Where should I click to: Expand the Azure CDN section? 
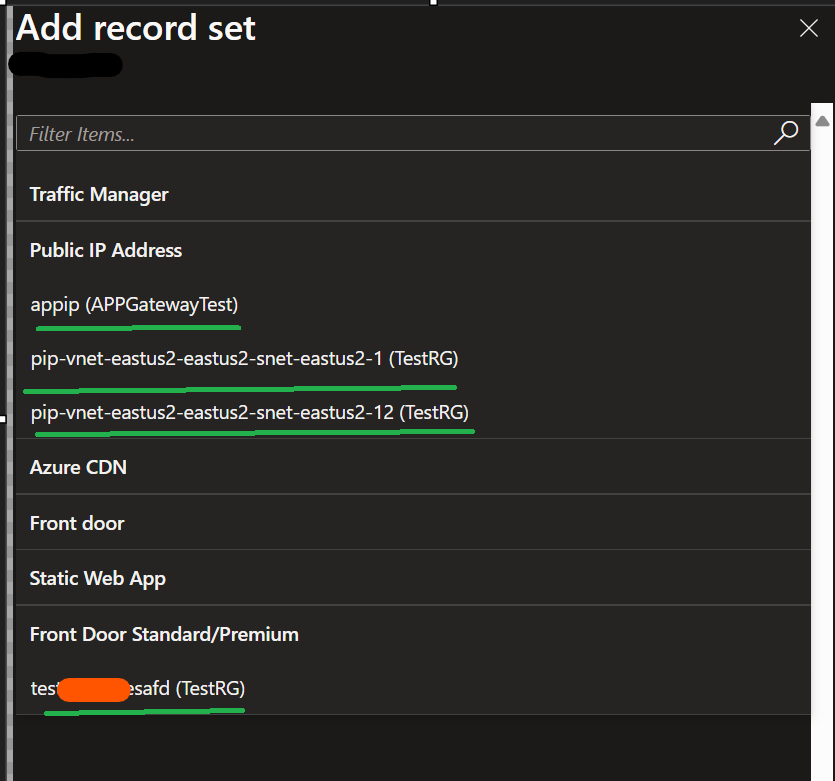point(77,467)
